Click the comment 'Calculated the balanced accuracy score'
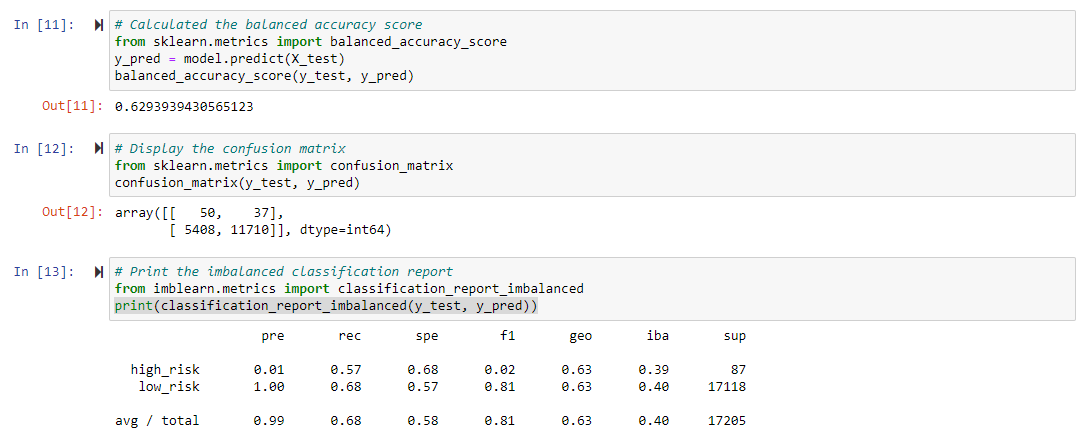1083x448 pixels. [268, 25]
